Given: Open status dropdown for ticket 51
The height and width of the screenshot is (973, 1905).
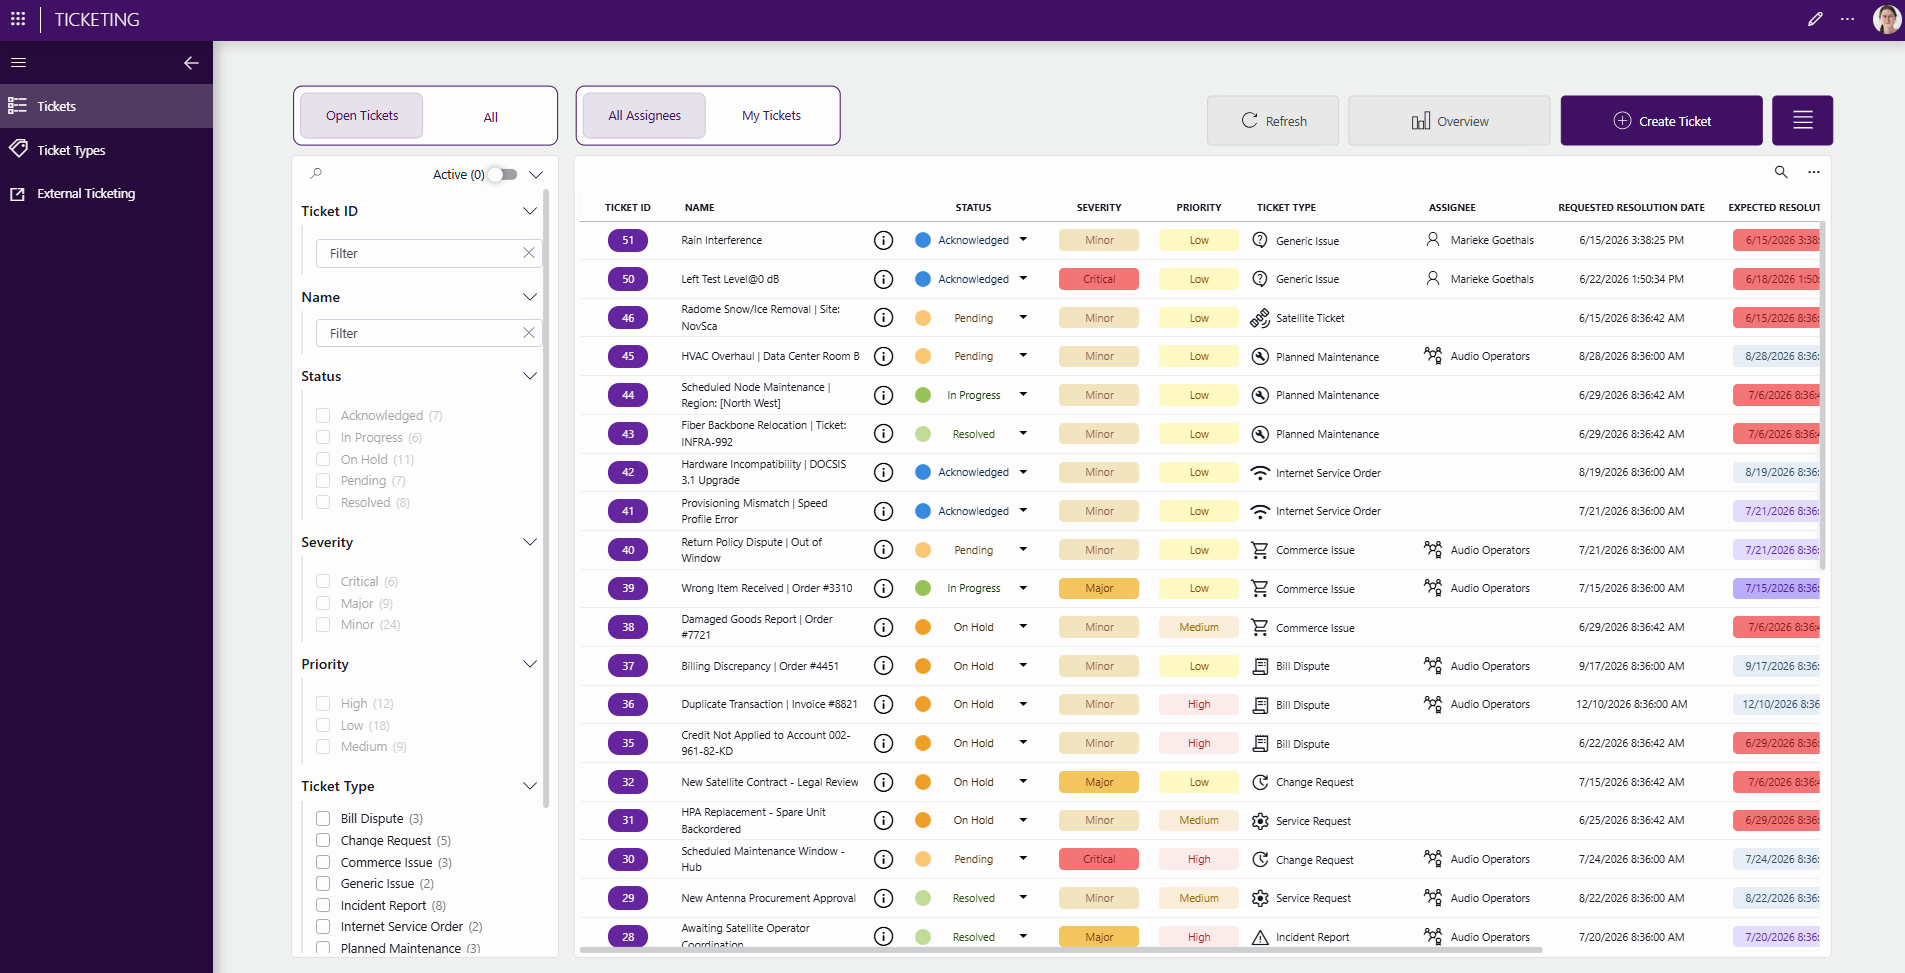Looking at the screenshot, I should tap(1023, 240).
